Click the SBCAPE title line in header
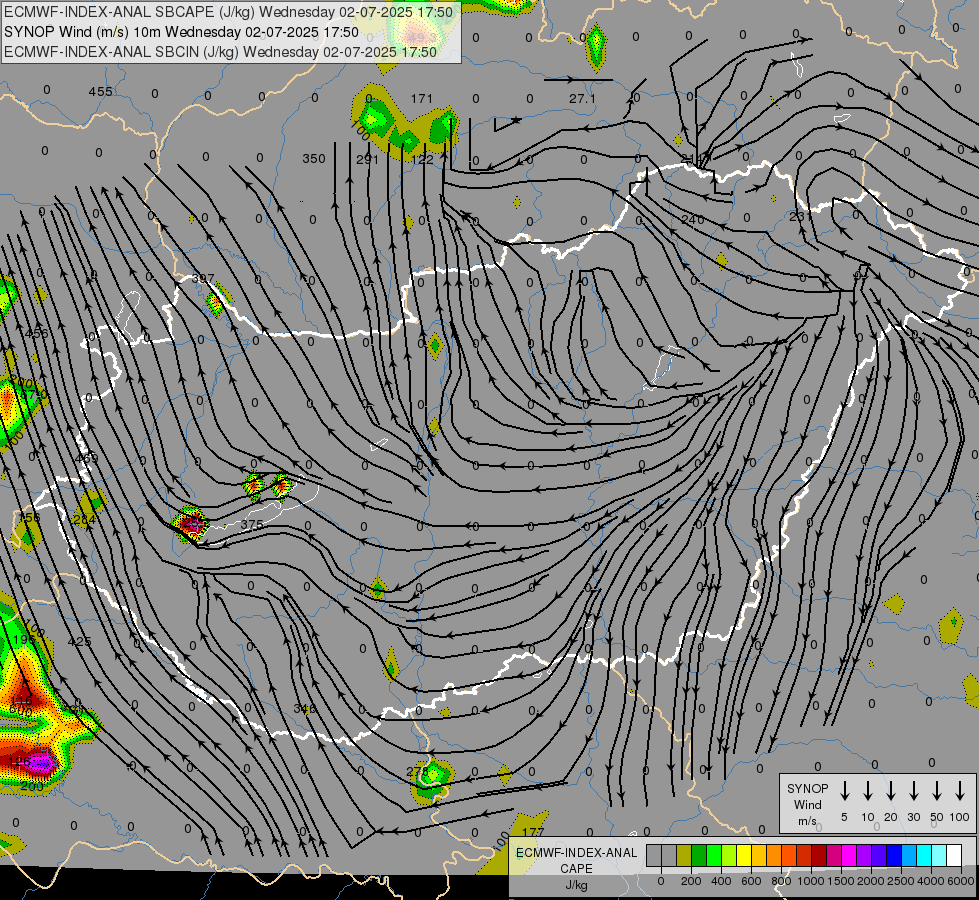Image resolution: width=979 pixels, height=900 pixels. pyautogui.click(x=228, y=12)
